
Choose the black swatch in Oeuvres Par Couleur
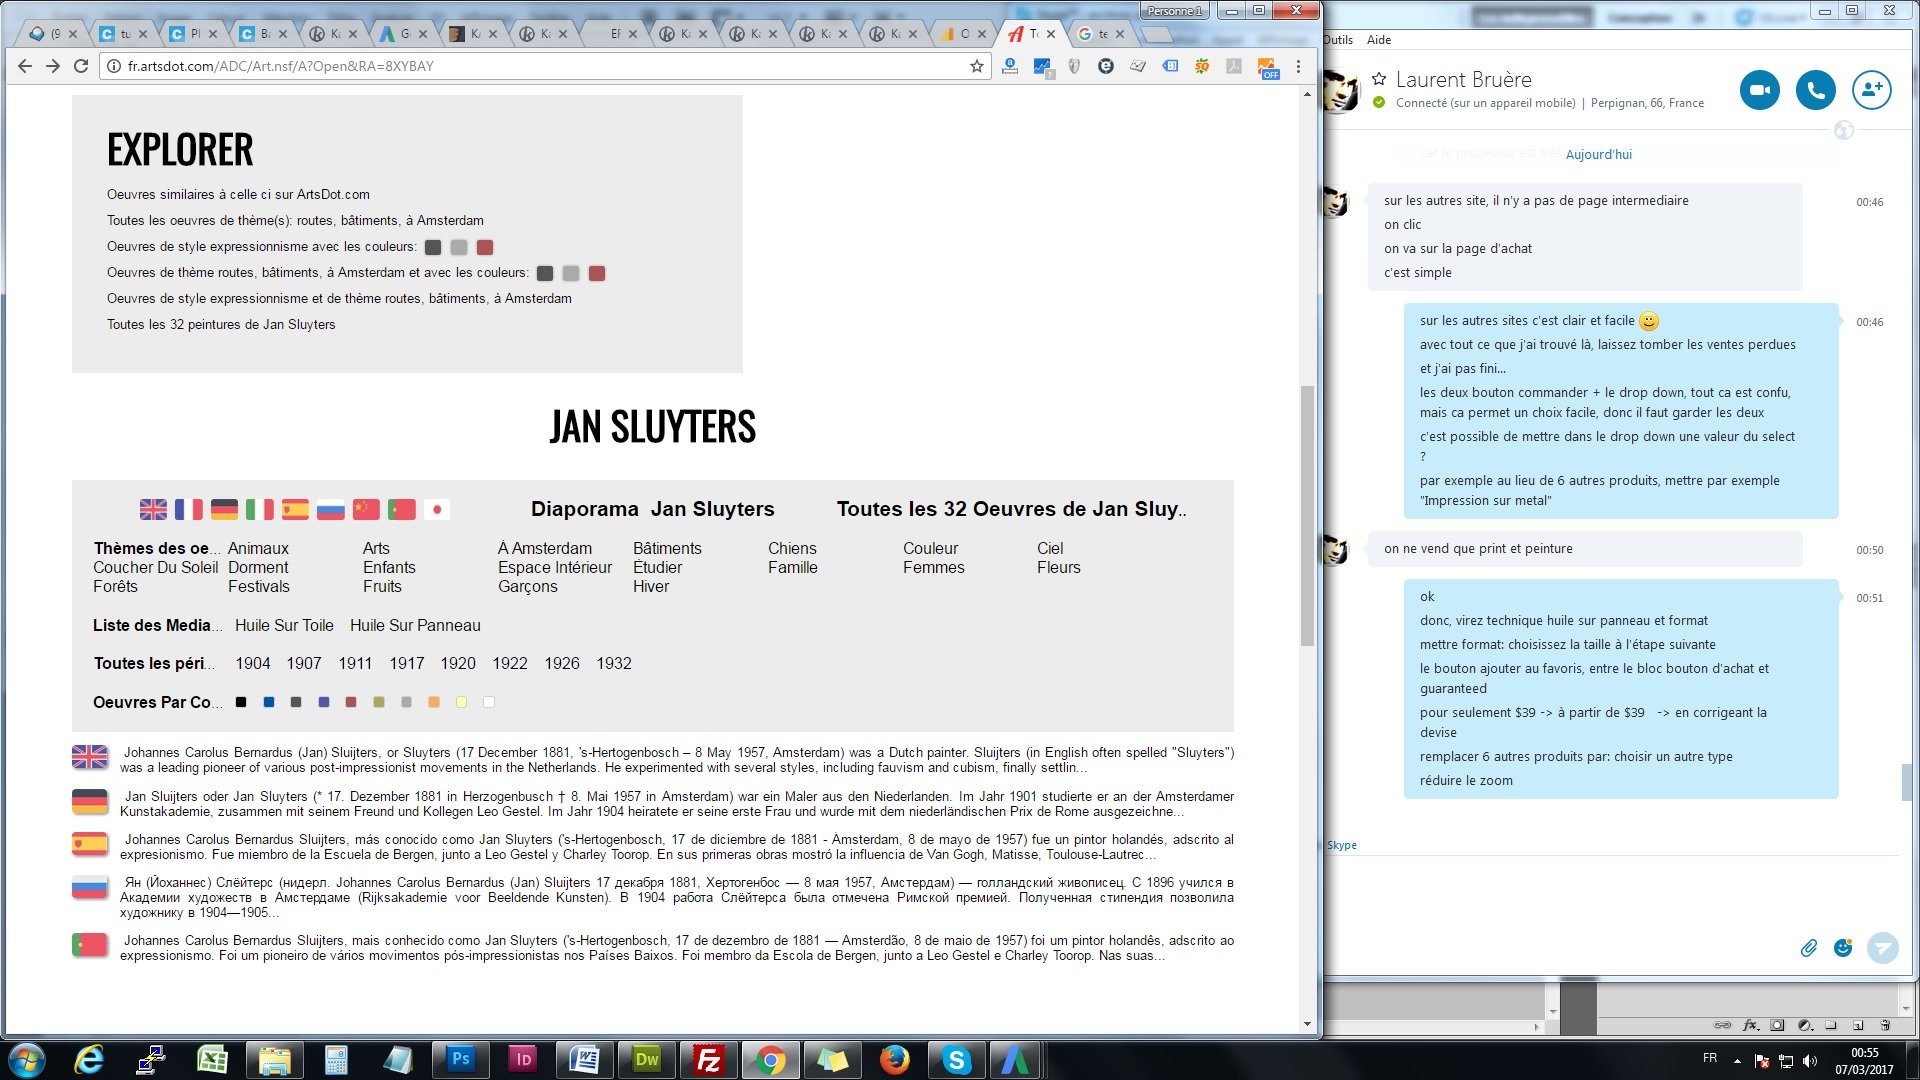(241, 702)
